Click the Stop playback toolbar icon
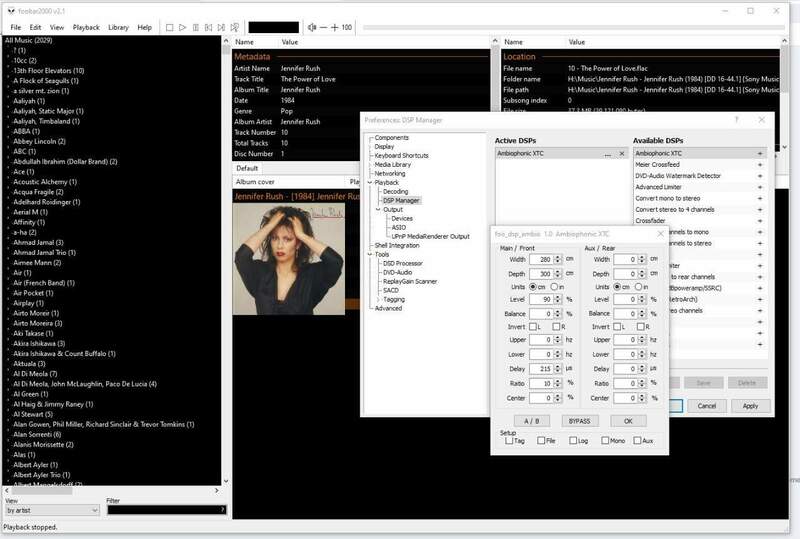This screenshot has height=539, width=800. [x=169, y=27]
